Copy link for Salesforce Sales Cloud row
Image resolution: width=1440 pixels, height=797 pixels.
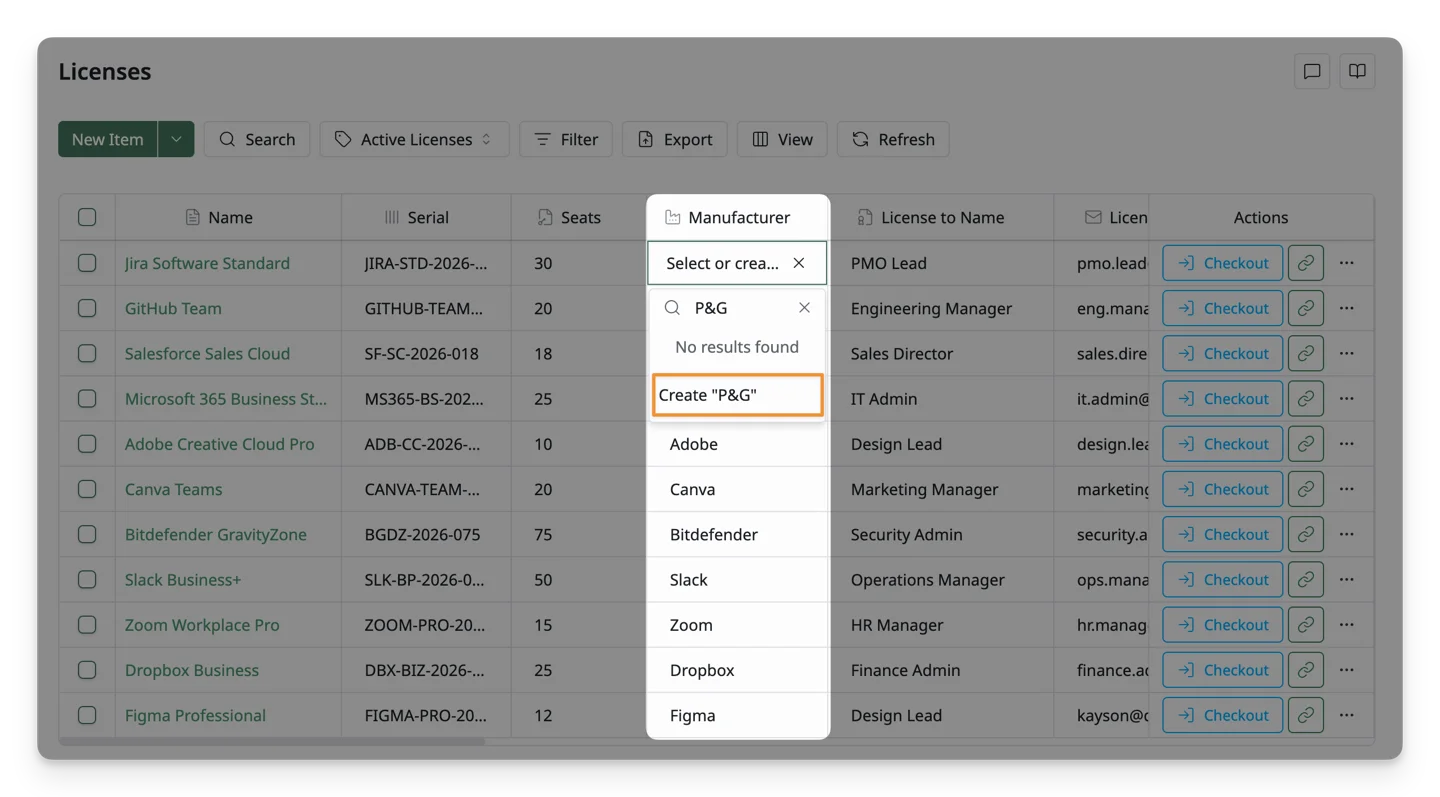pyautogui.click(x=1306, y=353)
